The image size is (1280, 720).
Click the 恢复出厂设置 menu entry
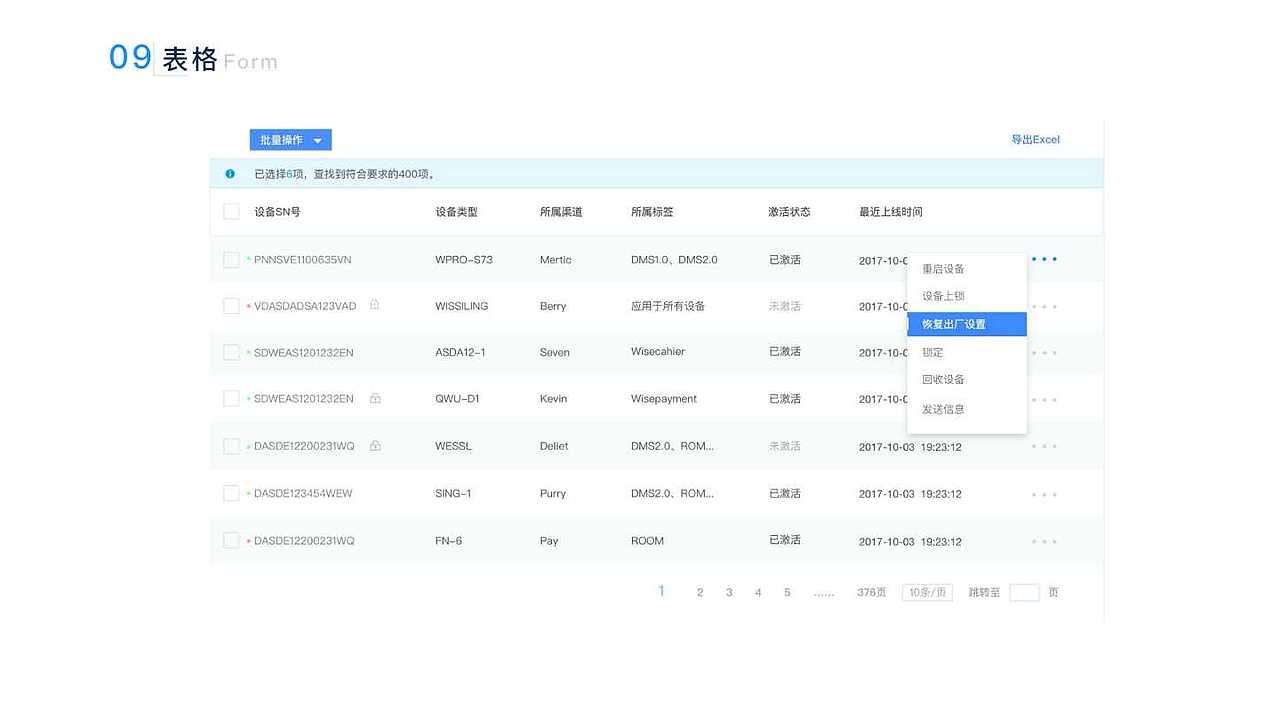click(967, 324)
